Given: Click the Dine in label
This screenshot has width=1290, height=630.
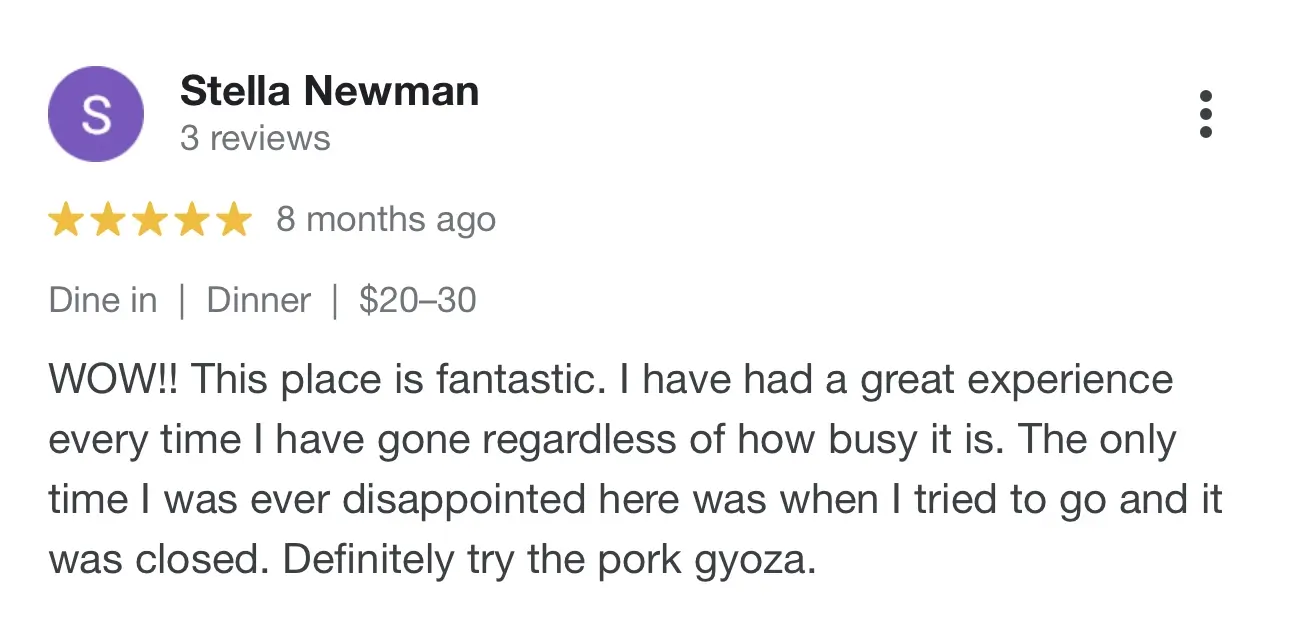Looking at the screenshot, I should (x=103, y=300).
